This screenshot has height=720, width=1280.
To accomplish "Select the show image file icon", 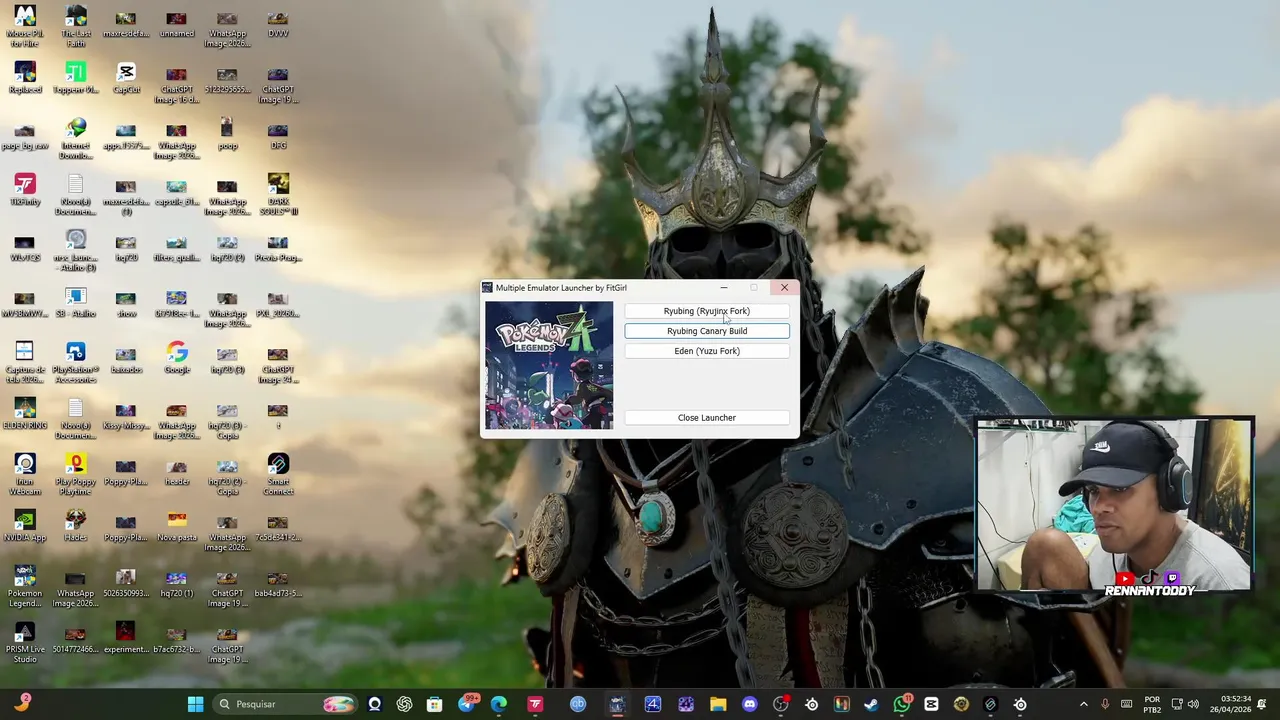I will (126, 302).
